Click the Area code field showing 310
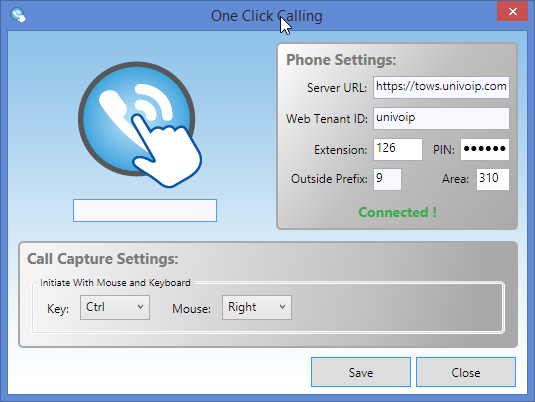This screenshot has height=402, width=535. tap(493, 179)
